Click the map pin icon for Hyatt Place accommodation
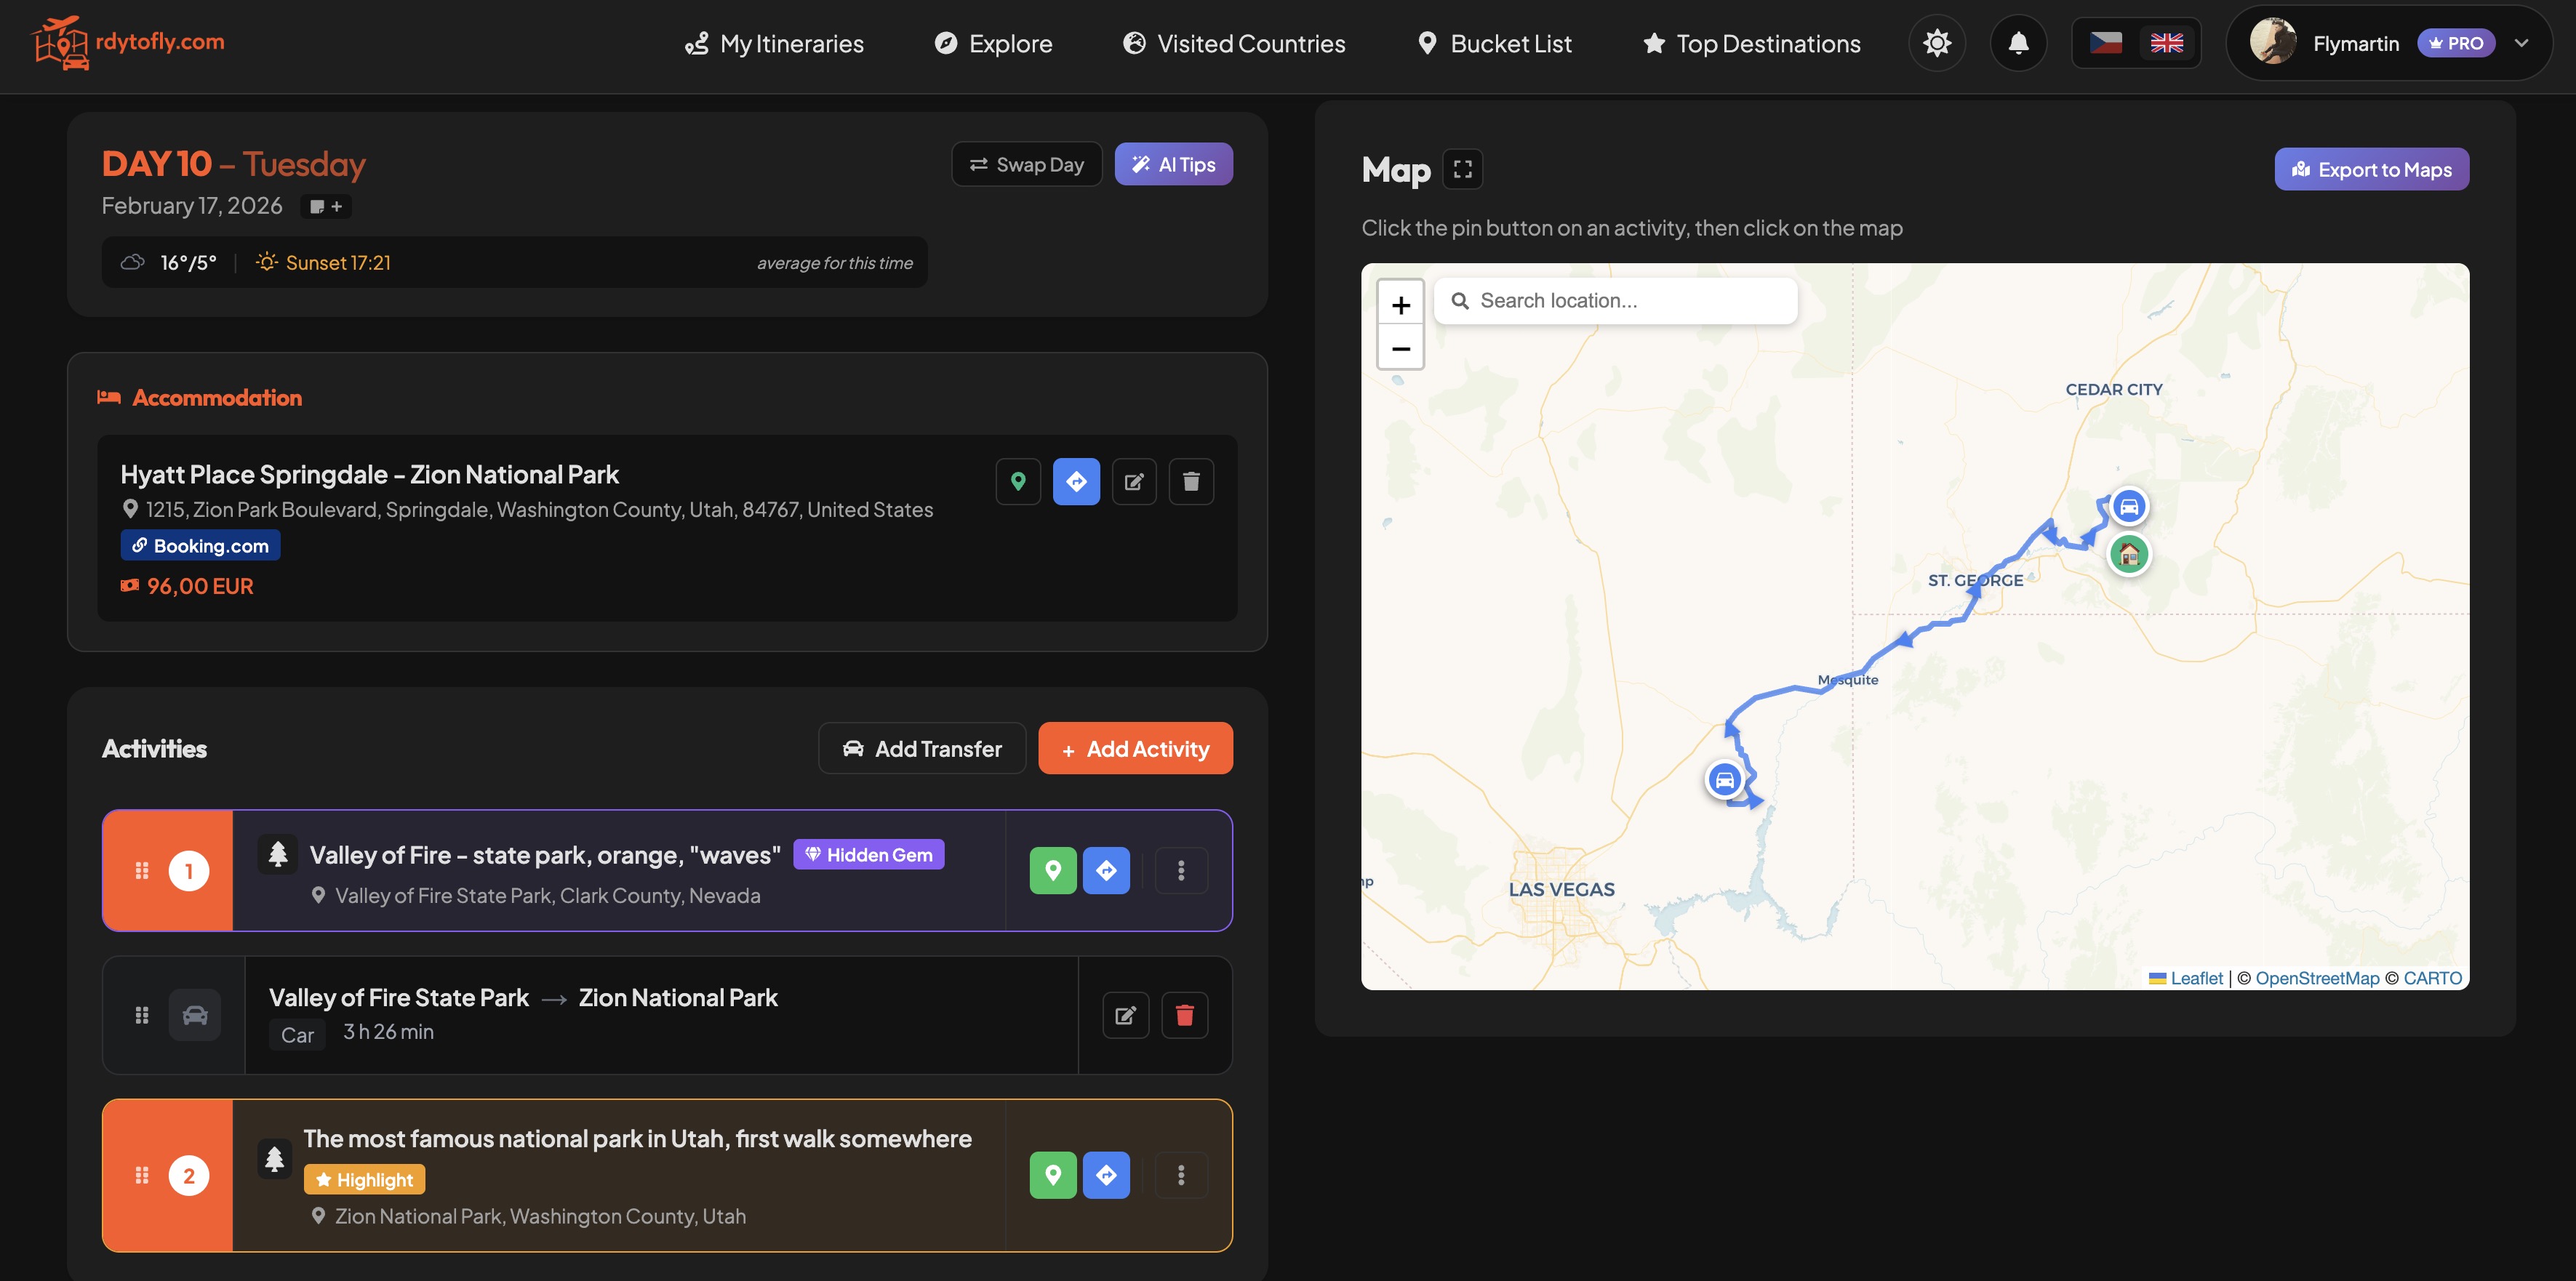The width and height of the screenshot is (2576, 1281). tap(1018, 481)
